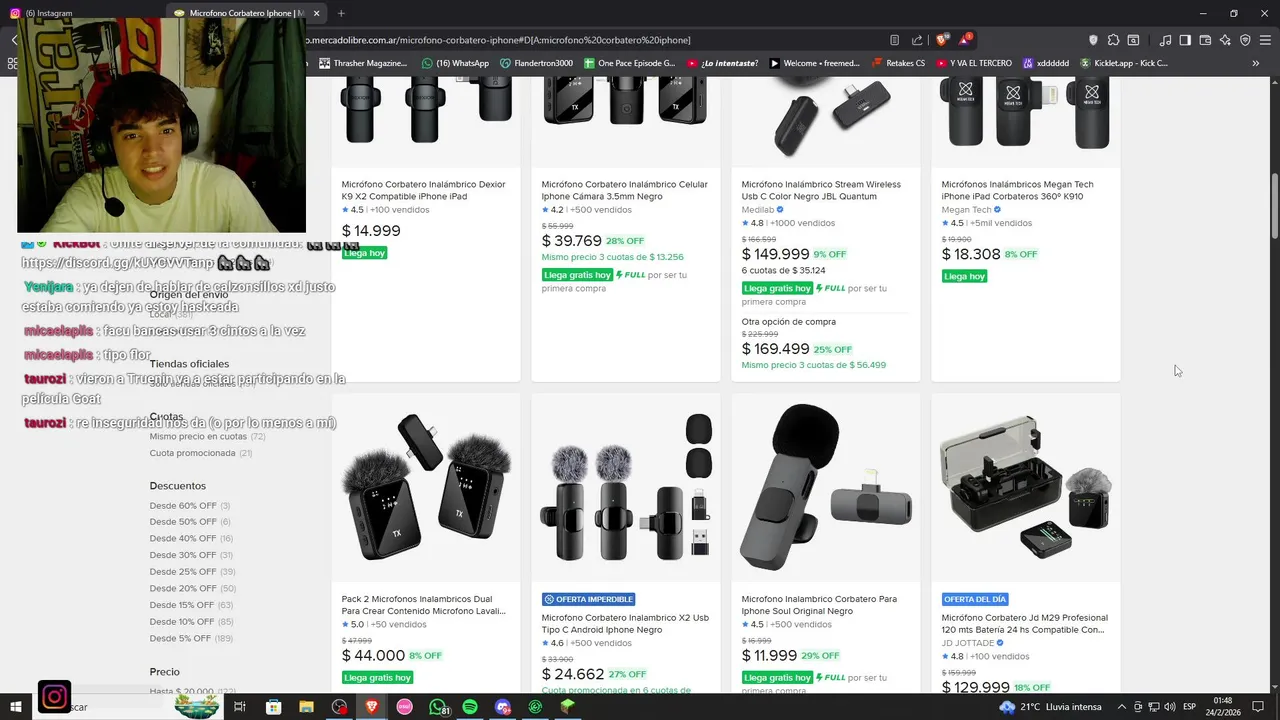Open WhatsApp from taskbar
The width and height of the screenshot is (1280, 720).
click(x=437, y=707)
